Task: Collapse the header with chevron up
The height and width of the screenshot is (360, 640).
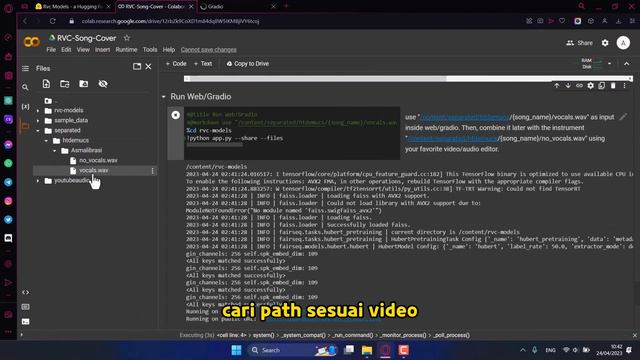Action: click(x=627, y=64)
